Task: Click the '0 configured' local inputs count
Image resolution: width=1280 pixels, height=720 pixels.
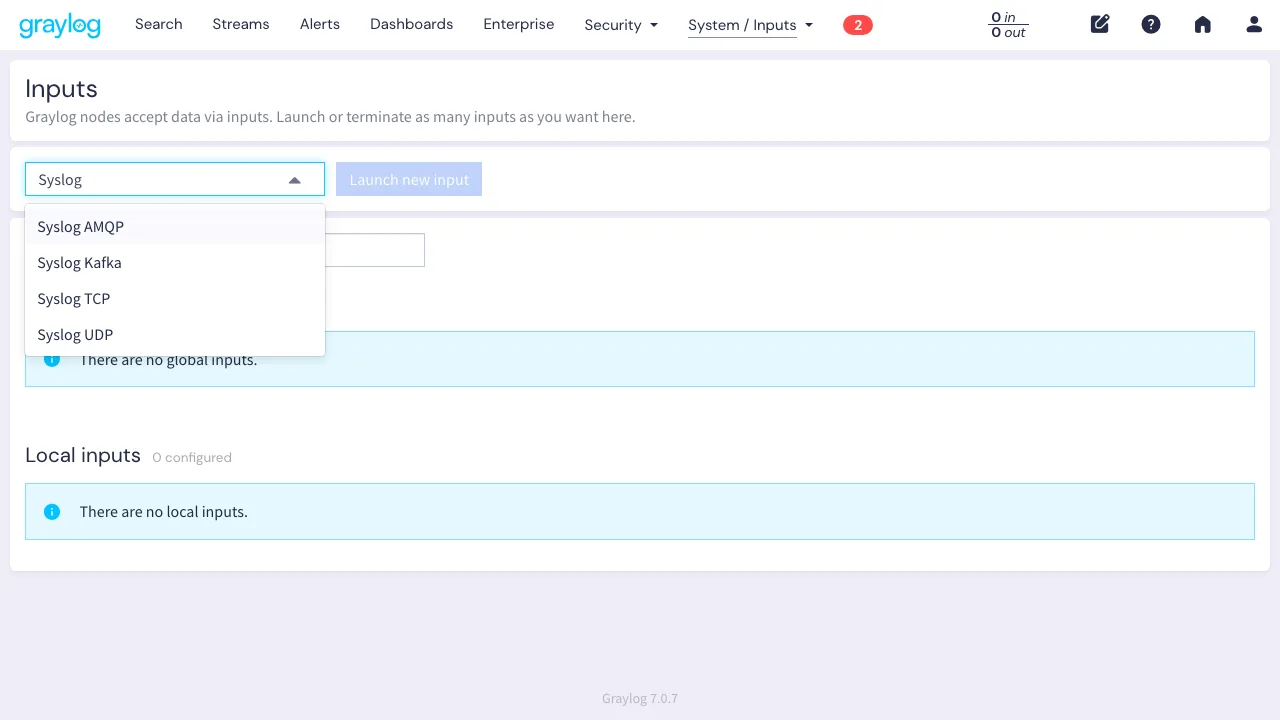Action: pos(192,457)
